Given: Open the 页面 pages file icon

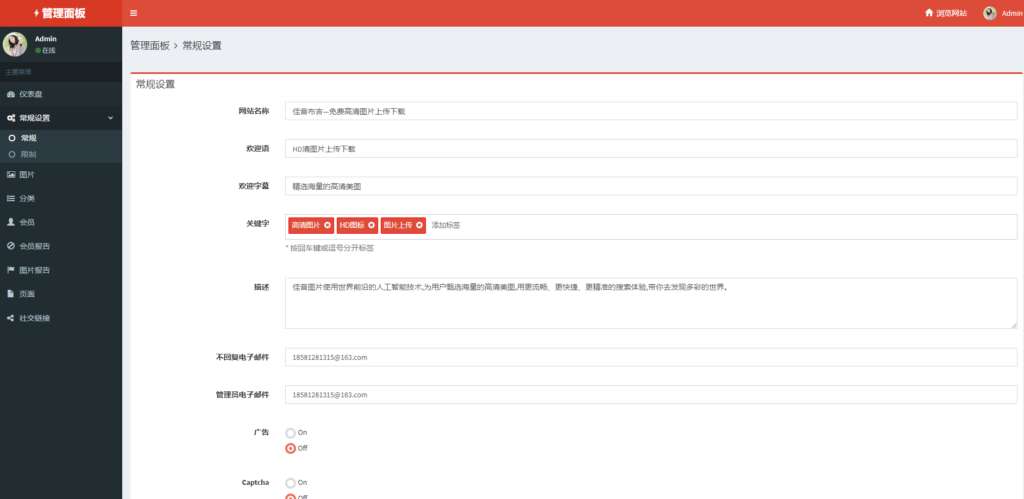Looking at the screenshot, I should tap(10, 294).
